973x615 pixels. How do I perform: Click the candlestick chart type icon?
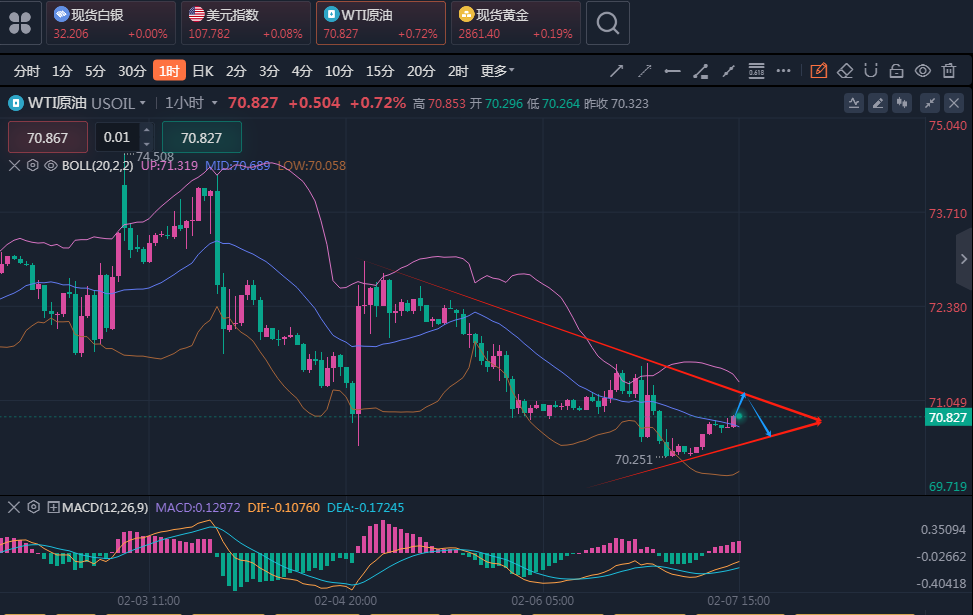[903, 102]
